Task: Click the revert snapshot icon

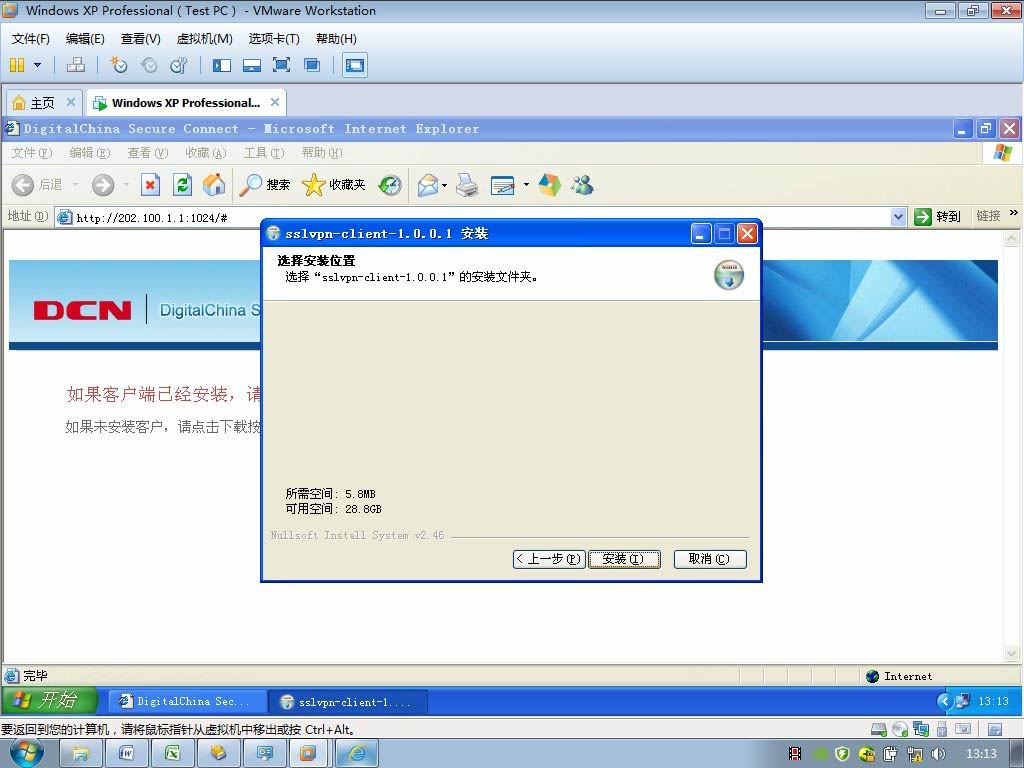Action: point(149,65)
